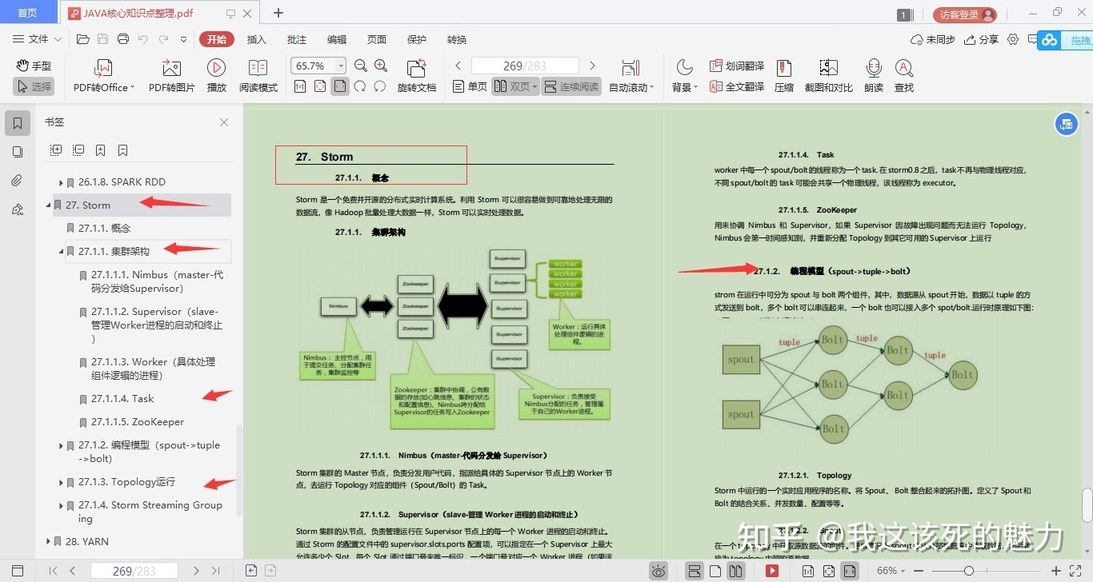This screenshot has width=1093, height=582.
Task: Click the settings gear icon near 分享
Action: click(x=1013, y=39)
